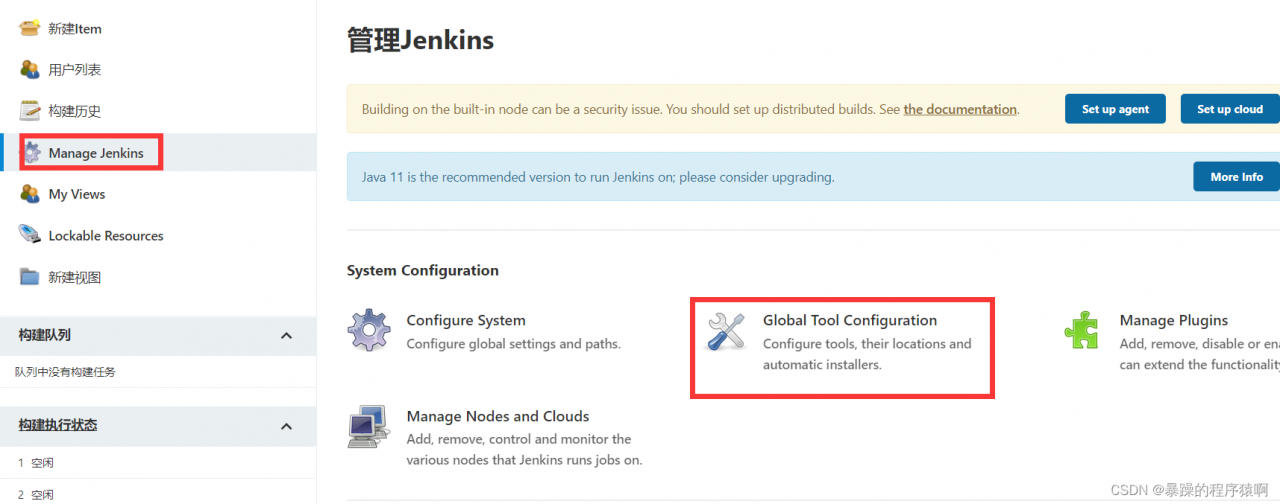Open 新建Item in the sidebar

[x=75, y=29]
